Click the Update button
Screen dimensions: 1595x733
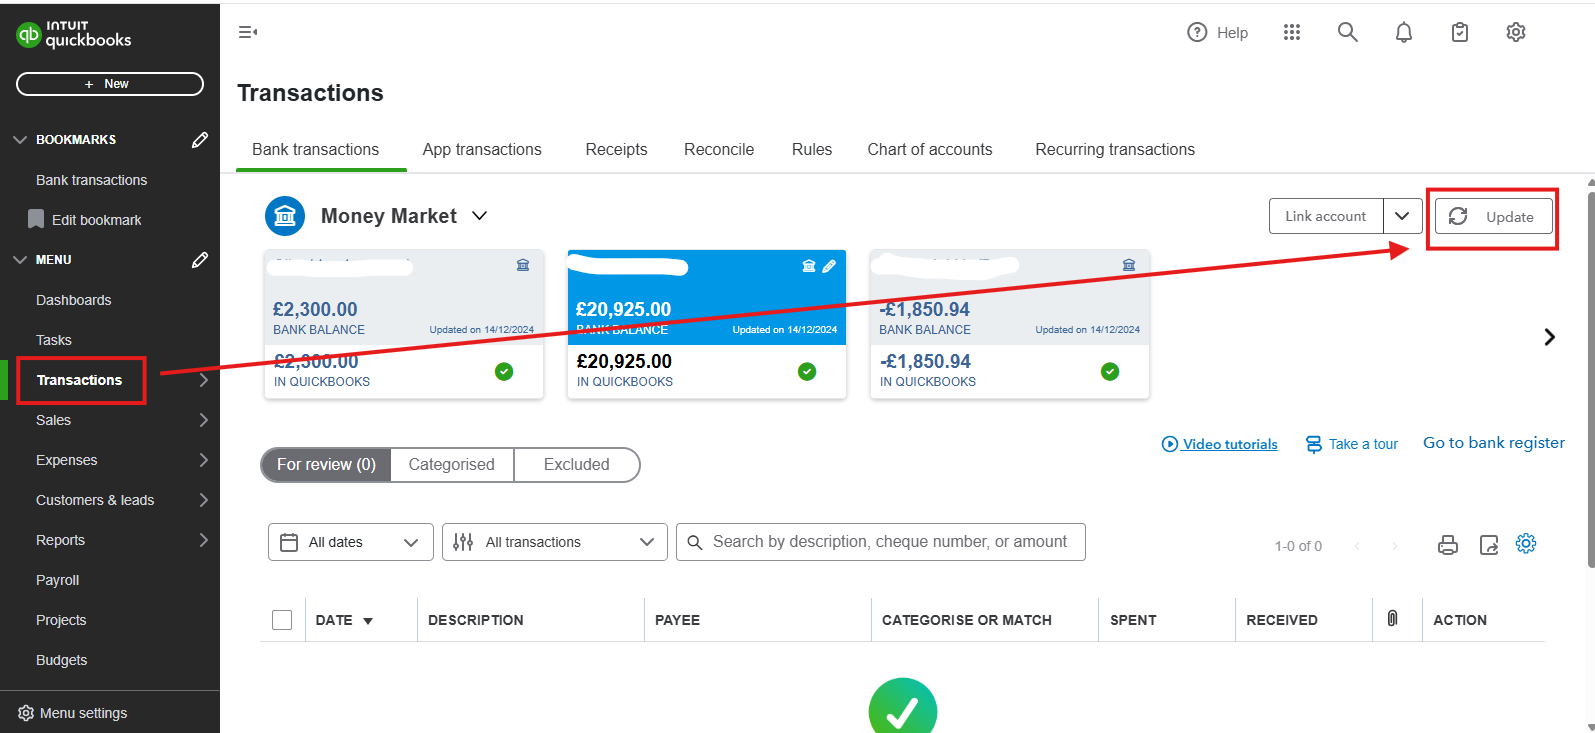point(1494,216)
